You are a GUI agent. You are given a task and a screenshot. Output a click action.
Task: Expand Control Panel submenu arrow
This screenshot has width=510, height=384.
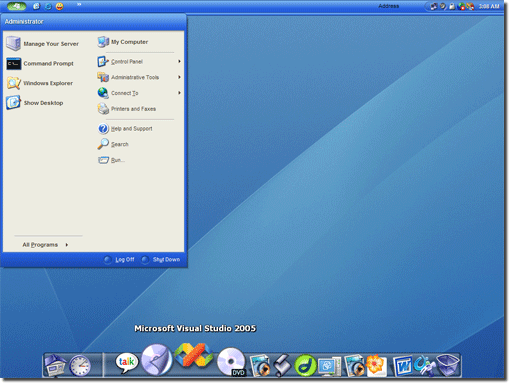[179, 61]
